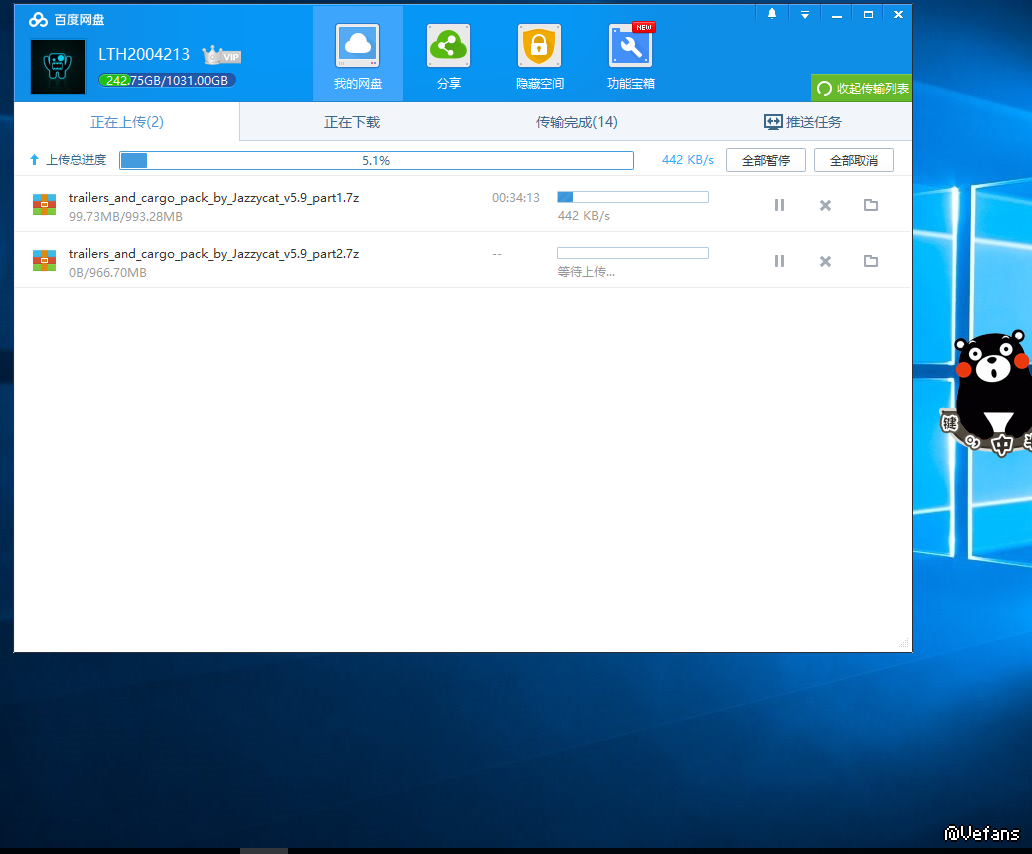Click 全部取消 button

coord(853,160)
